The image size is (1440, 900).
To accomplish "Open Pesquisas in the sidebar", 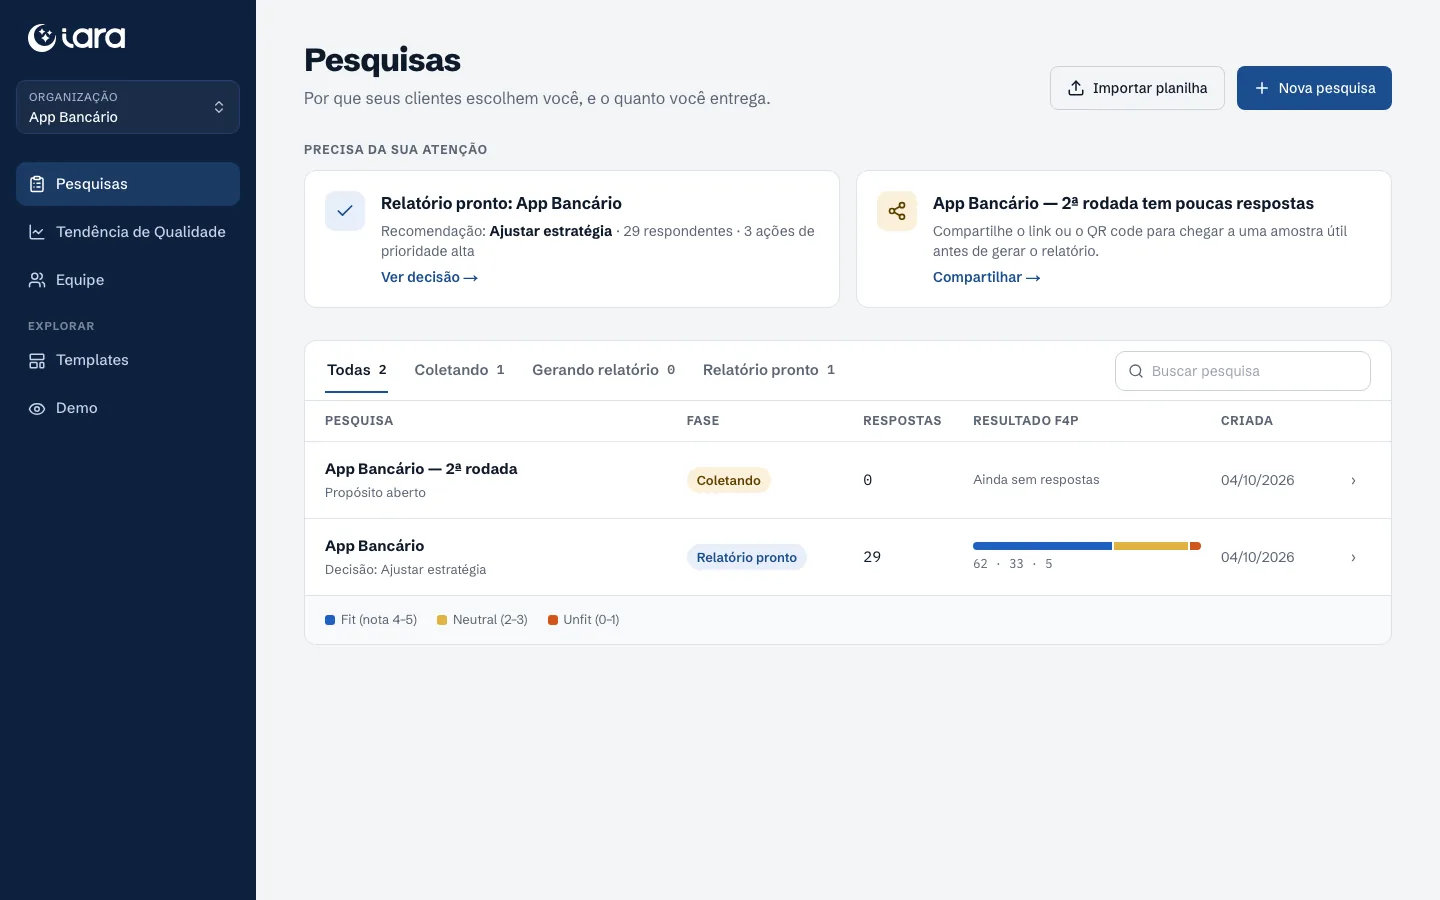I will [128, 184].
